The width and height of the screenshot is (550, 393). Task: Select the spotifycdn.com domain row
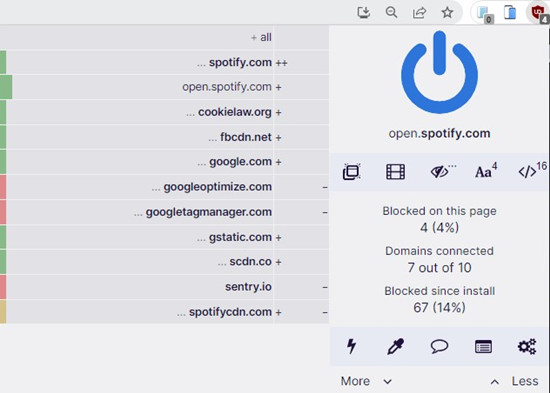(165, 312)
